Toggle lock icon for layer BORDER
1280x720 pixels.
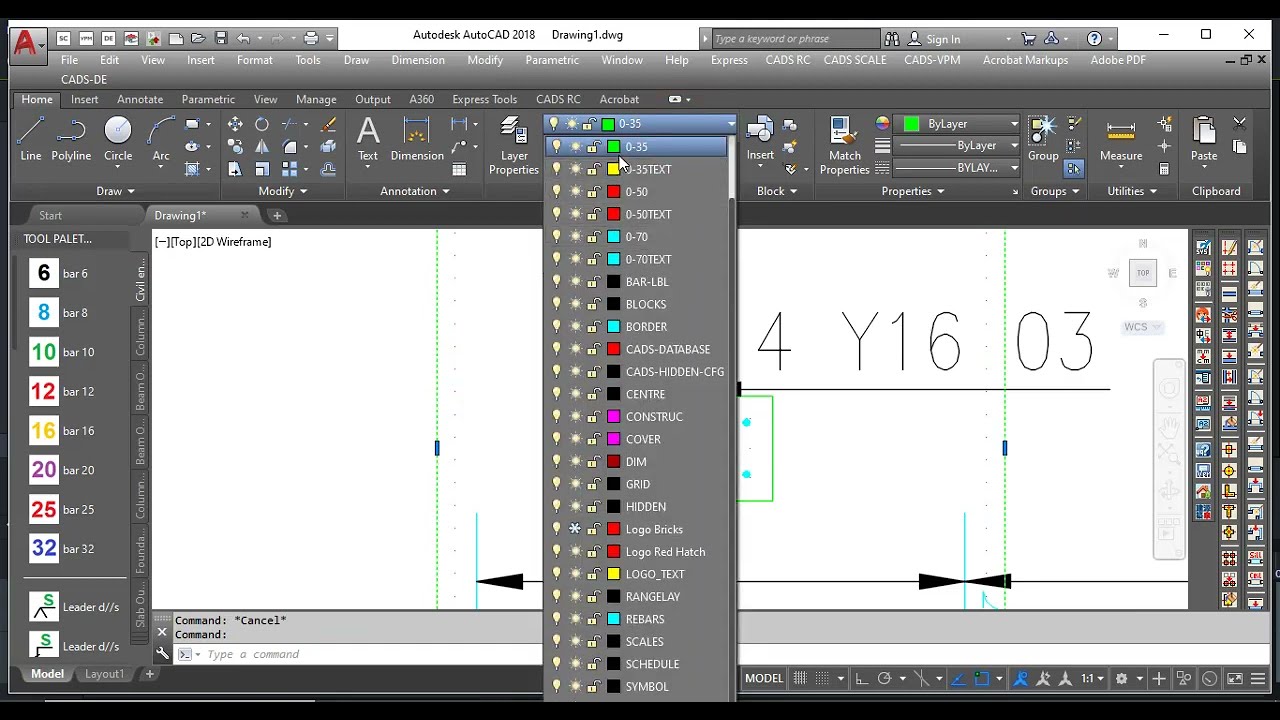[593, 327]
